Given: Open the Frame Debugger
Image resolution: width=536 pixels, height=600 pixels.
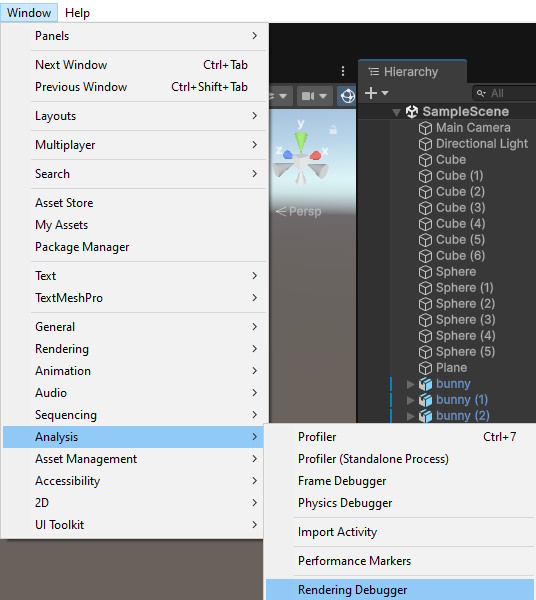Looking at the screenshot, I should 400,481.
